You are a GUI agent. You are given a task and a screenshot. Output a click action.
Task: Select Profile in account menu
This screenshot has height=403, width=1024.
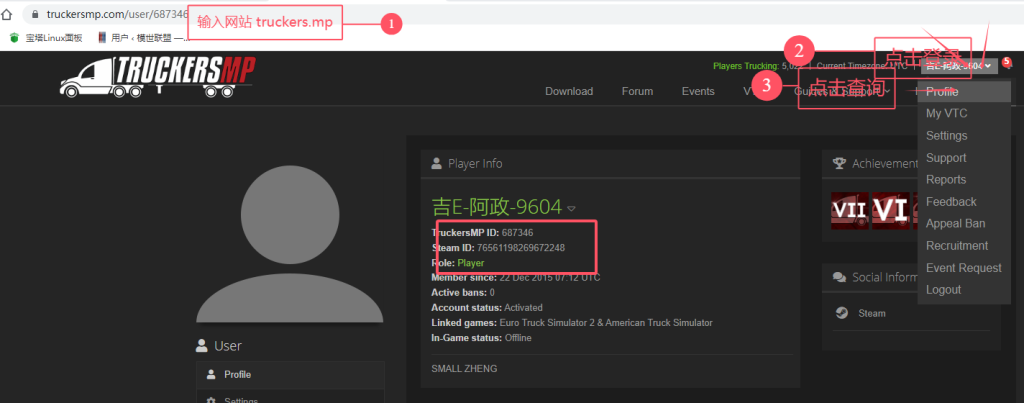click(x=964, y=92)
